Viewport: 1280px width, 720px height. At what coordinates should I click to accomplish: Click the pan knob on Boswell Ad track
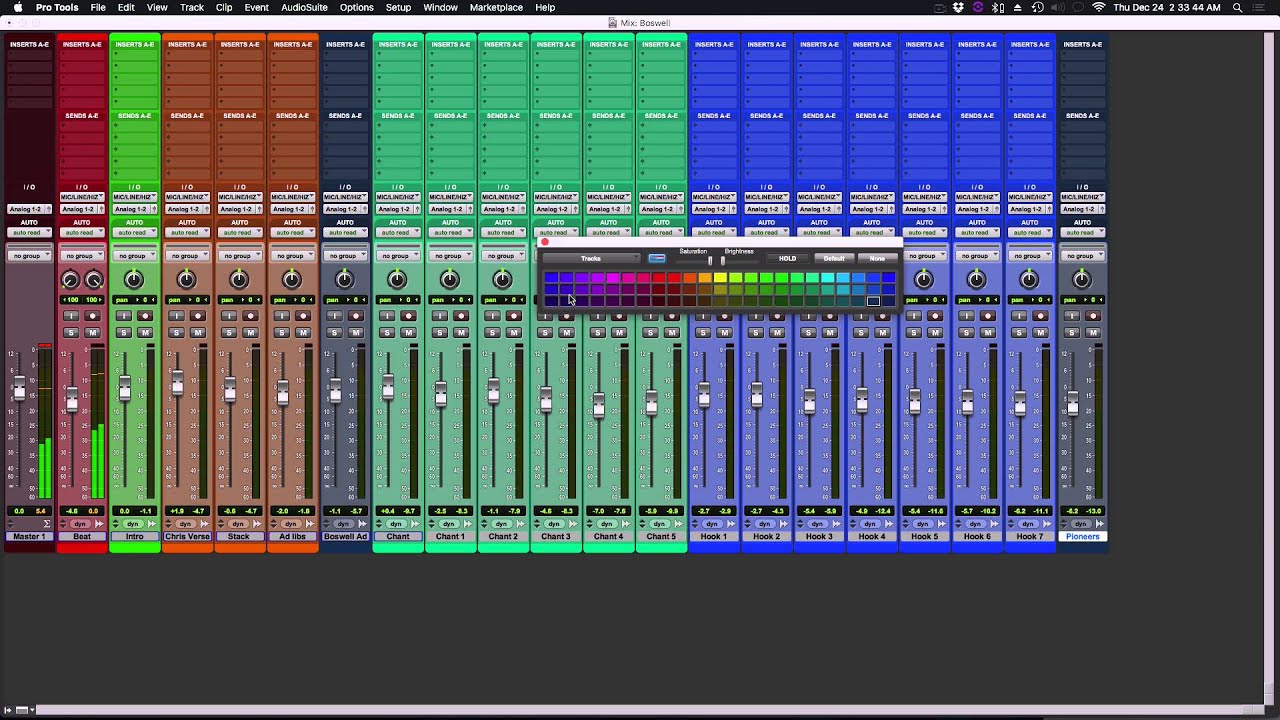(344, 279)
